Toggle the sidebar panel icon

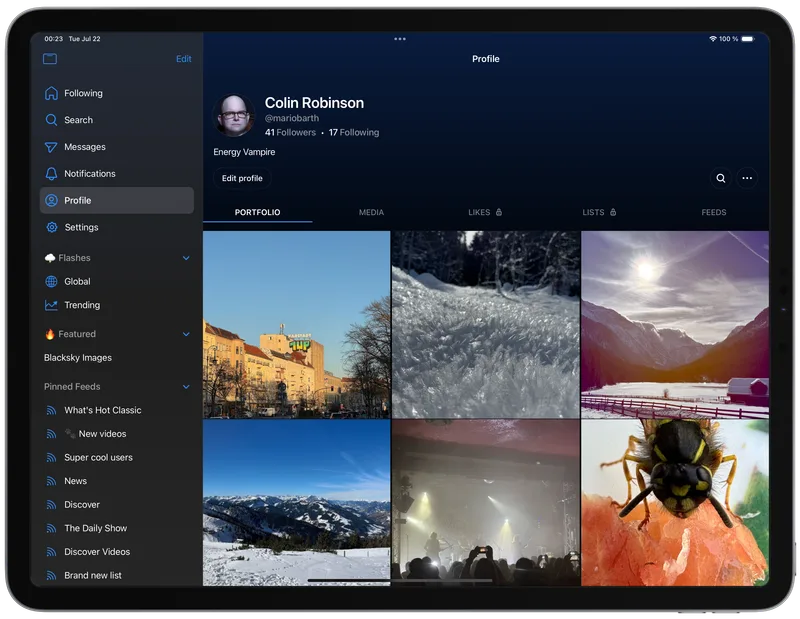(50, 59)
